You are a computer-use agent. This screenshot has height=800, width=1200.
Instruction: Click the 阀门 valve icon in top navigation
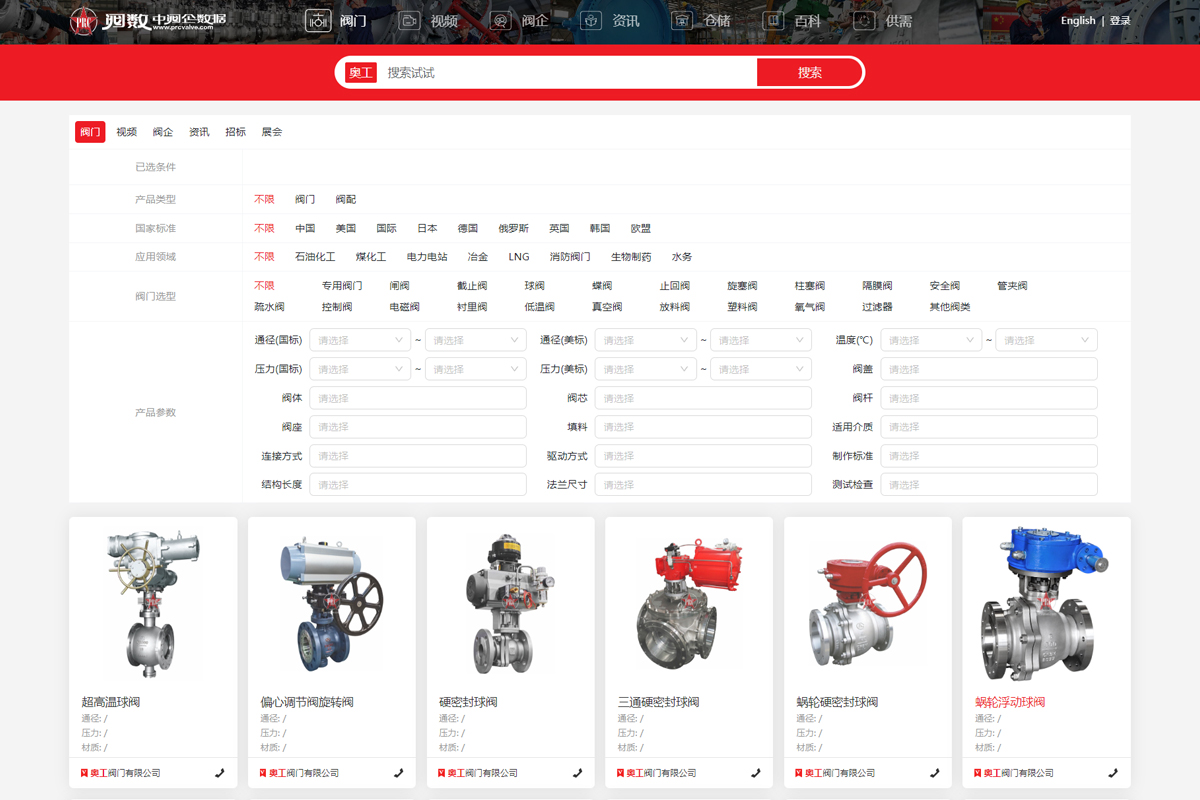pyautogui.click(x=318, y=20)
